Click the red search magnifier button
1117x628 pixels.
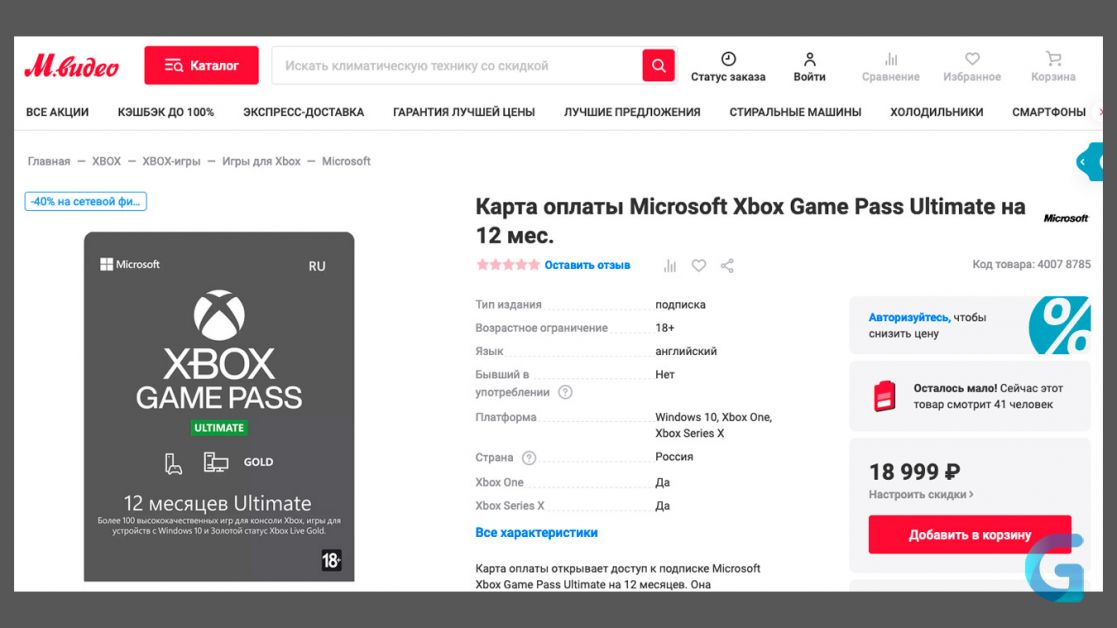click(658, 66)
